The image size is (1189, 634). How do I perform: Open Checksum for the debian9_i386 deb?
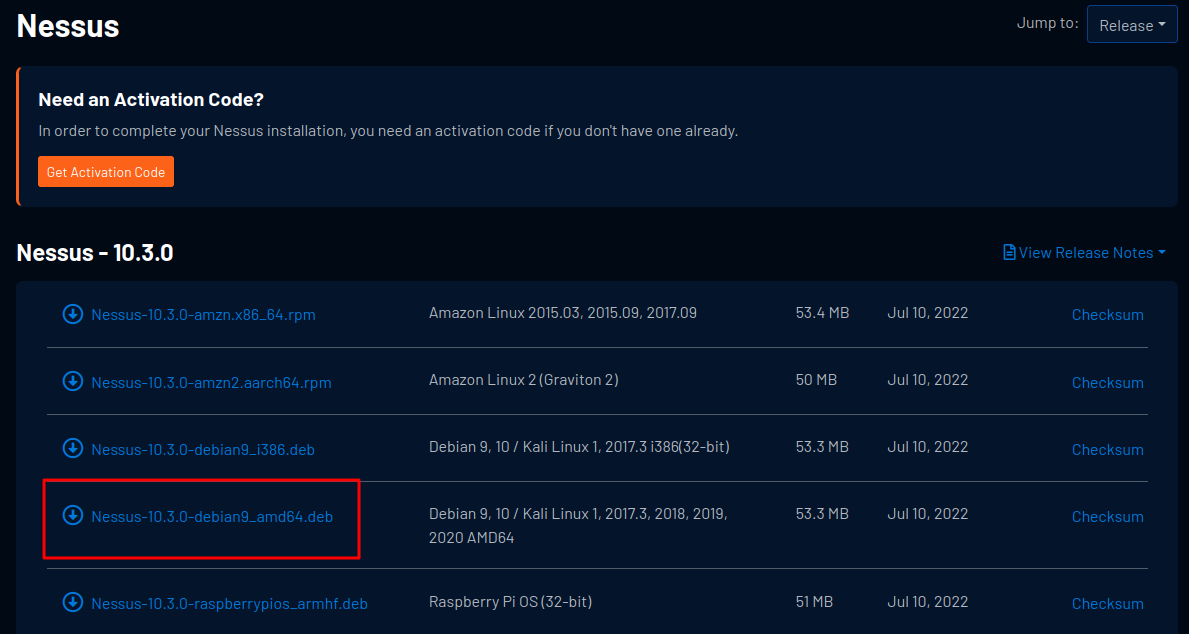[x=1107, y=450]
